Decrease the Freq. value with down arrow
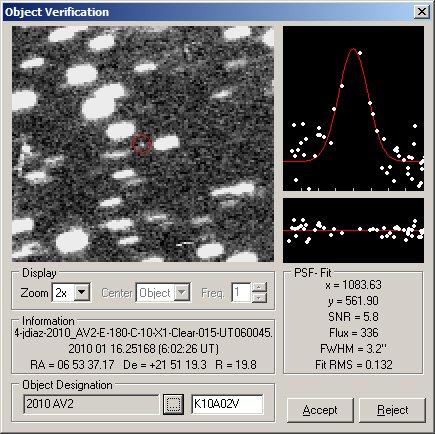435x434 pixels. click(259, 297)
